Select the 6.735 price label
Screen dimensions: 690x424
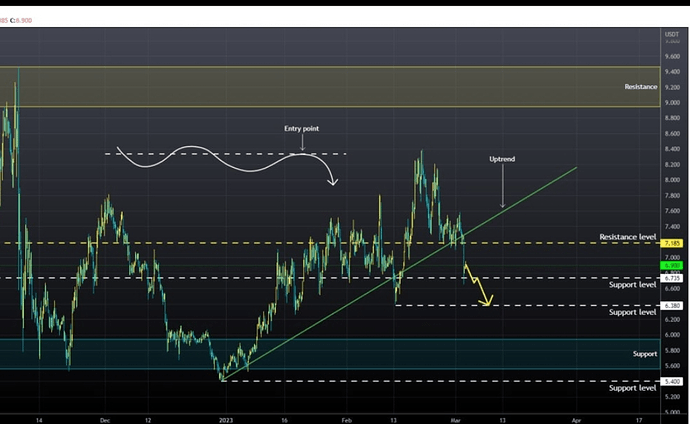[672, 278]
